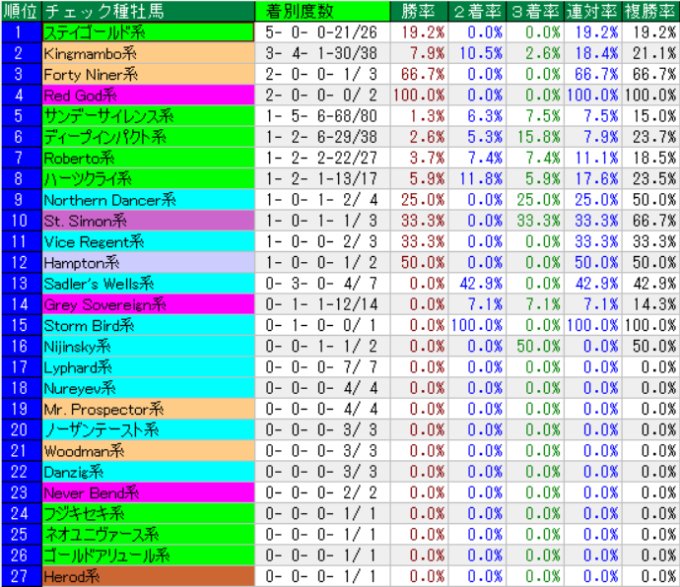Select the Roberto系 cell

click(x=148, y=158)
